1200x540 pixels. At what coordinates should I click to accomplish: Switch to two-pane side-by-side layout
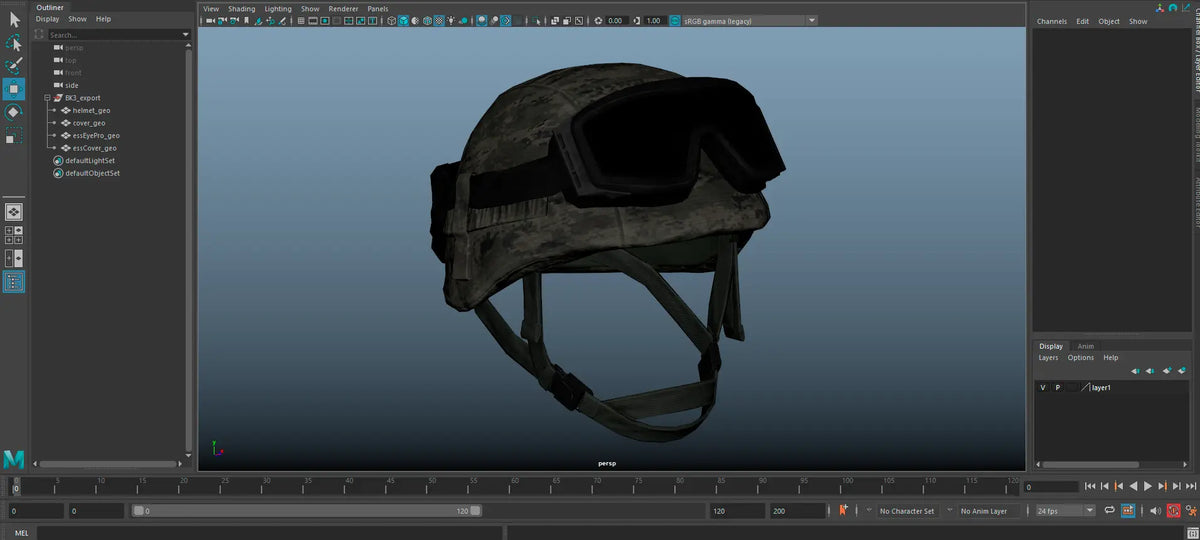(x=14, y=258)
